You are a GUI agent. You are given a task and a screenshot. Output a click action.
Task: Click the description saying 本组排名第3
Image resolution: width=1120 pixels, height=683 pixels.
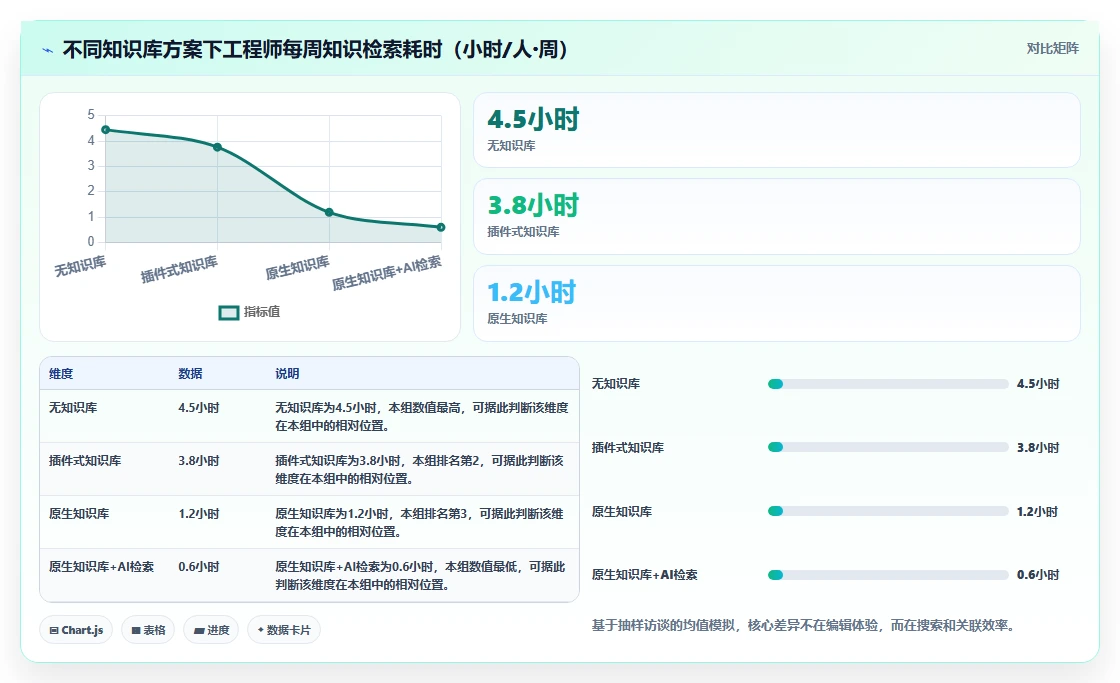pyautogui.click(x=420, y=522)
